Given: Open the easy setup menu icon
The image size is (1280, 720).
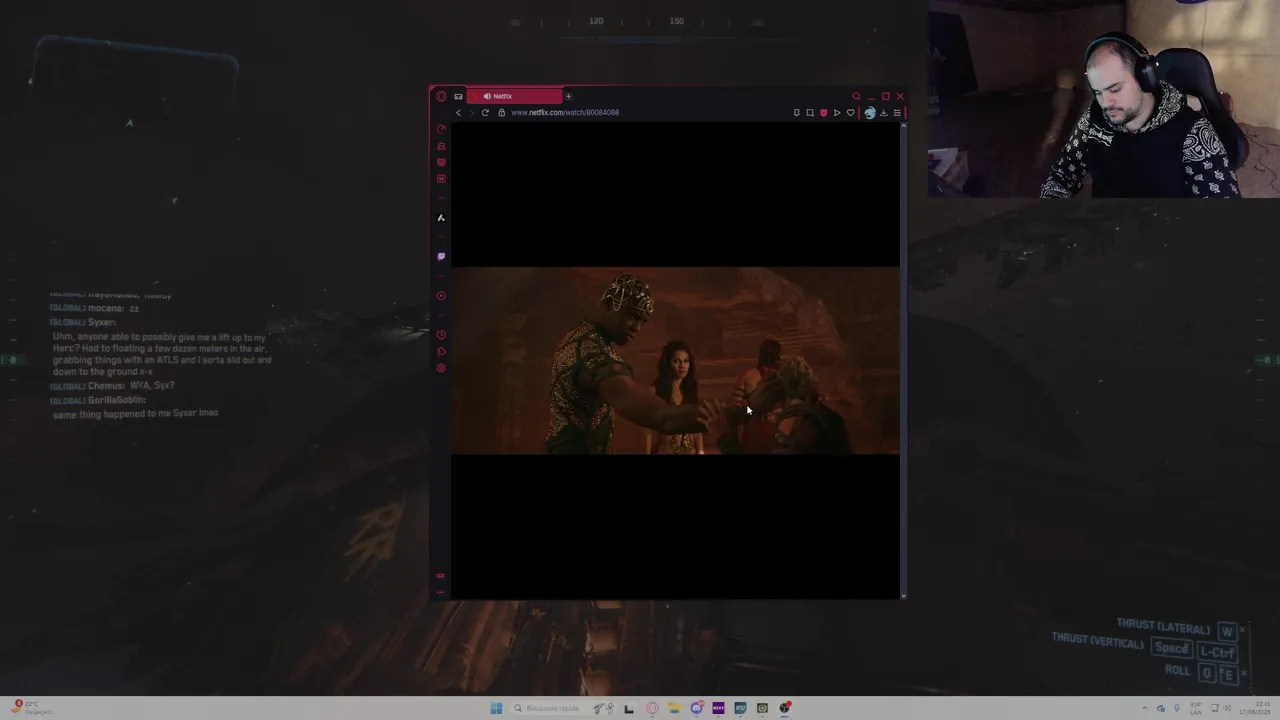Looking at the screenshot, I should pyautogui.click(x=896, y=113).
